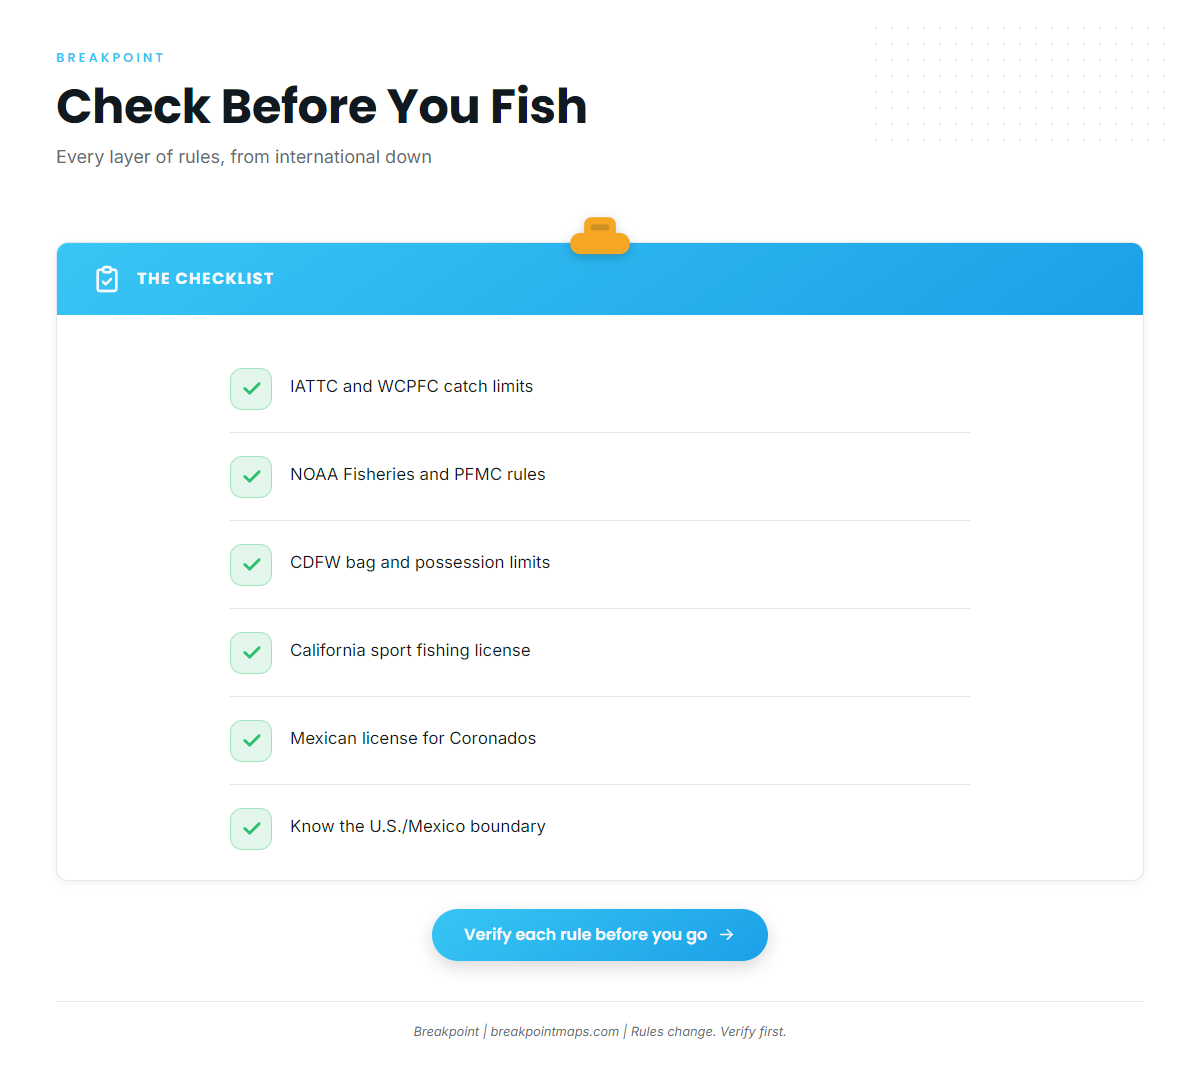Image resolution: width=1200 pixels, height=1066 pixels.
Task: Toggle CDFW bag and possession limits checkbox
Action: click(251, 565)
